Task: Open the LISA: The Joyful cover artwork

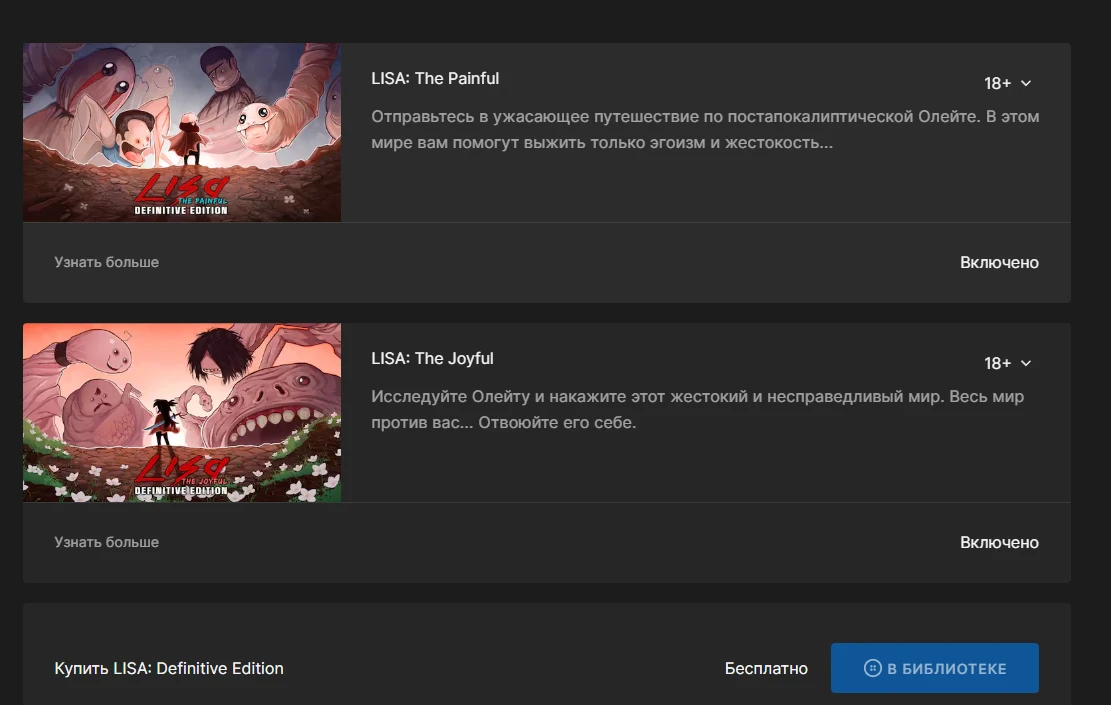Action: click(x=182, y=412)
